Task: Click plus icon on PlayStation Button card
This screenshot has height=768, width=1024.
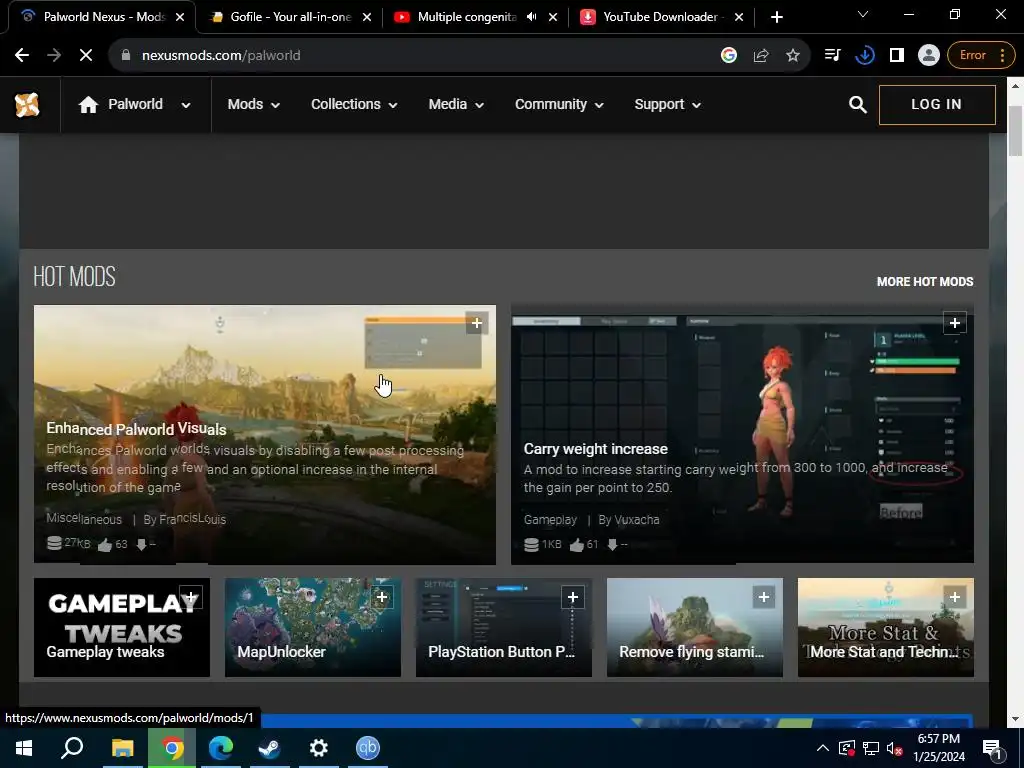Action: [573, 597]
